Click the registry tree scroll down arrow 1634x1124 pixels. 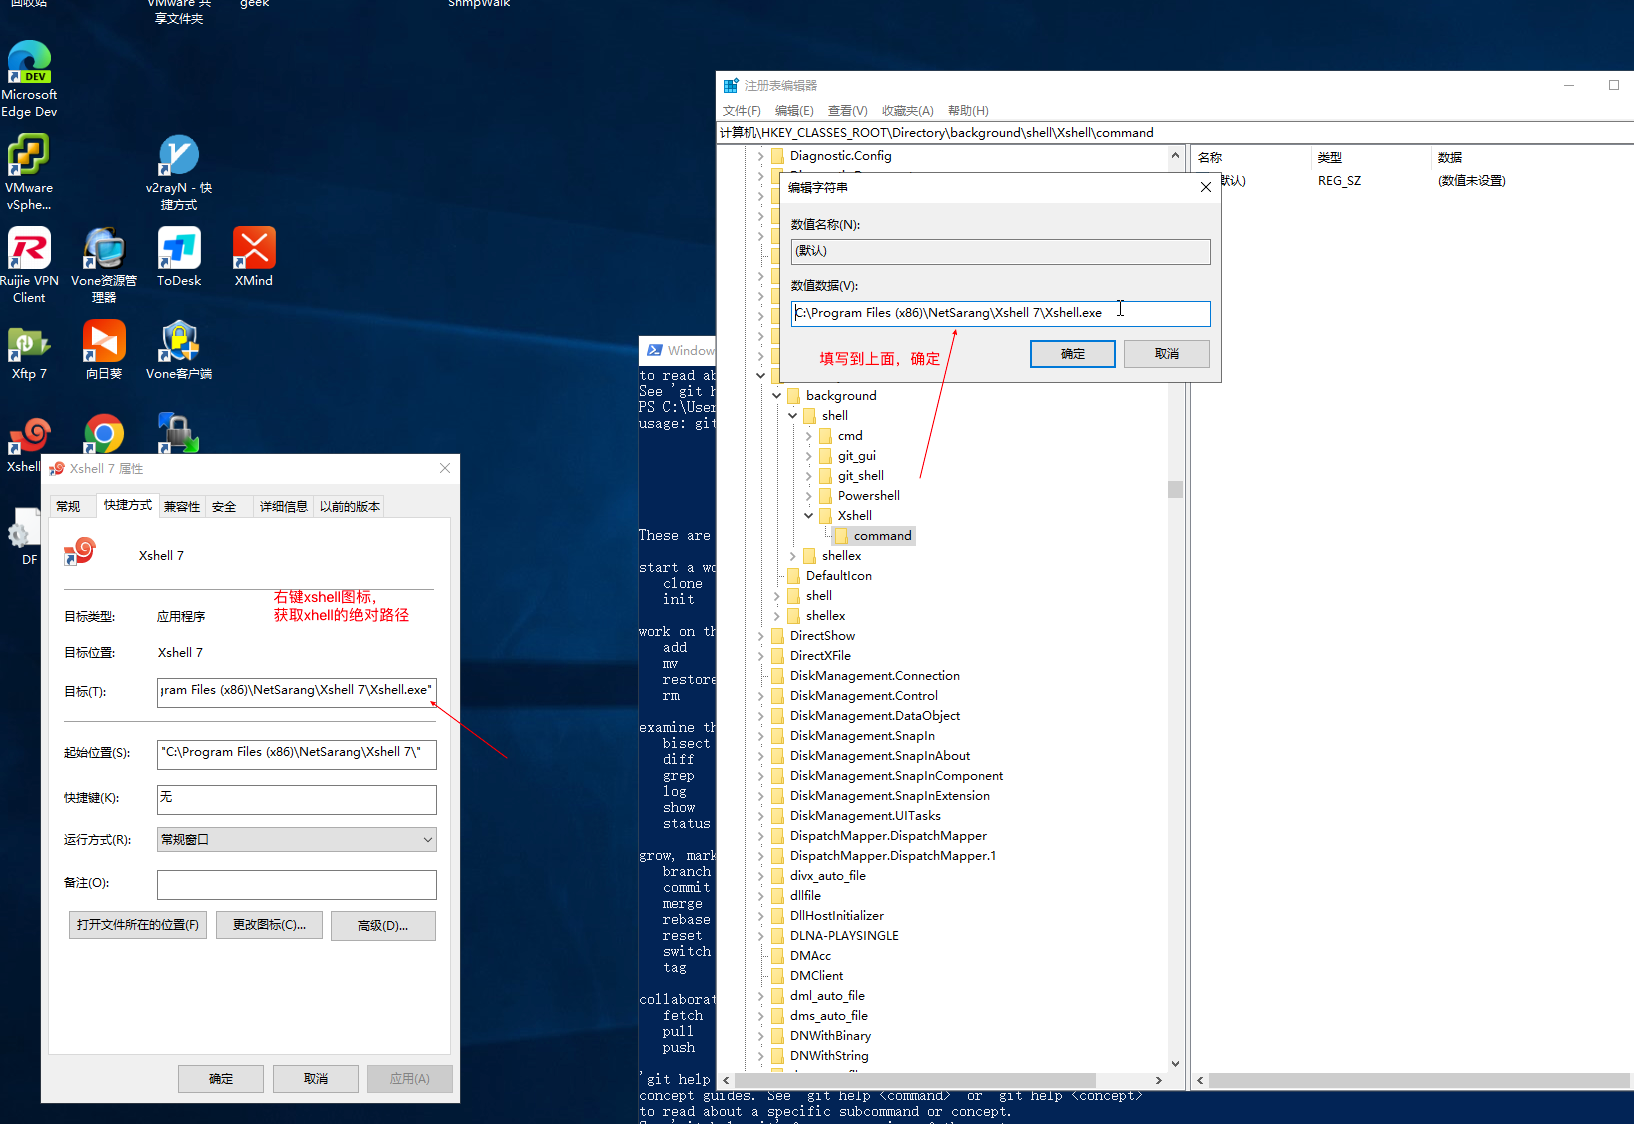(x=1175, y=1064)
